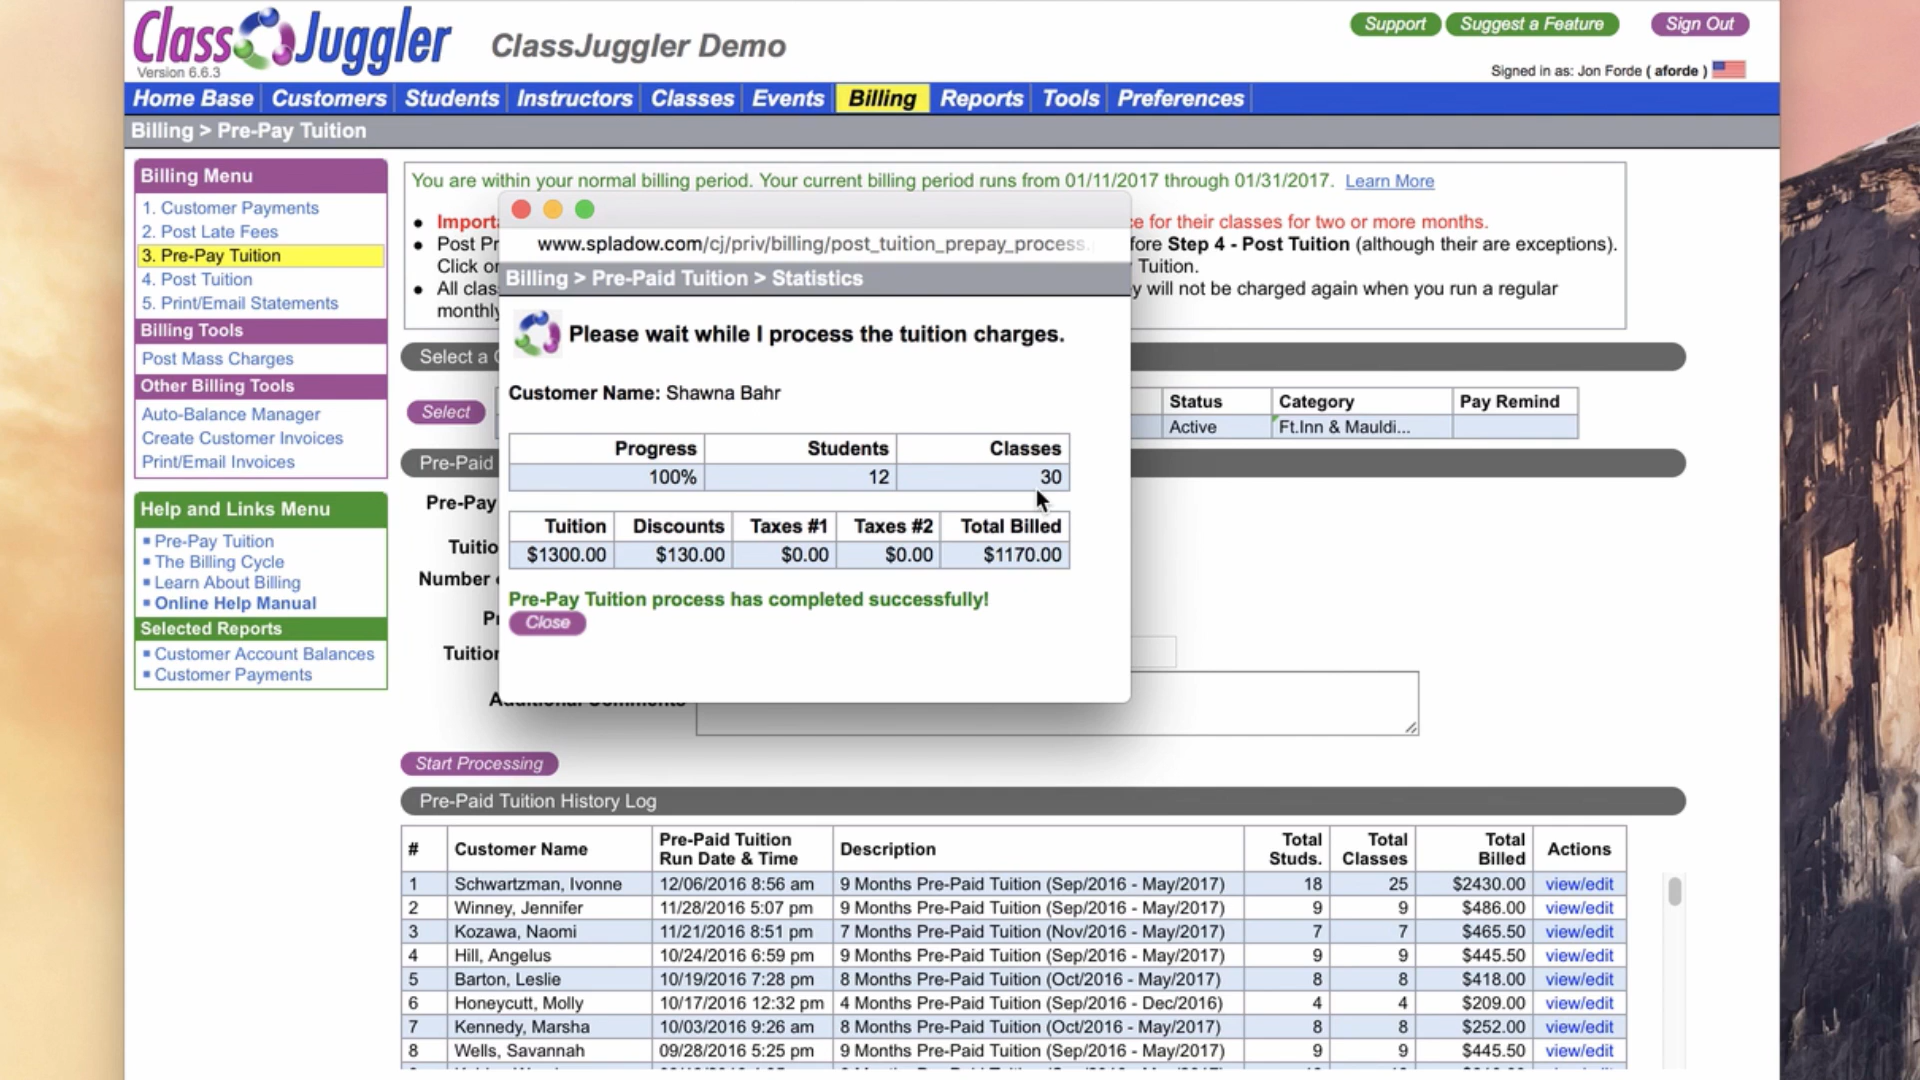Click the spinning ClassJuggler processing icon
The width and height of the screenshot is (1920, 1080).
[537, 334]
